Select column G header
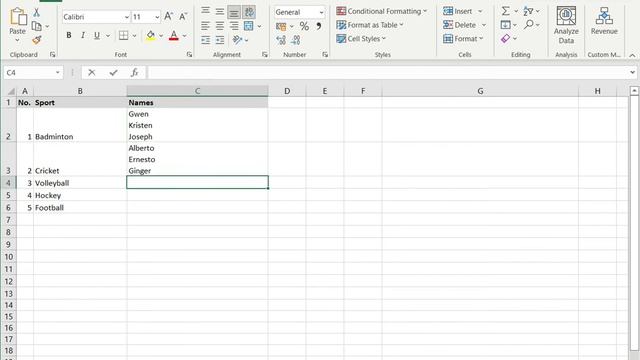Viewport: 640px width, 360px height. 480,91
